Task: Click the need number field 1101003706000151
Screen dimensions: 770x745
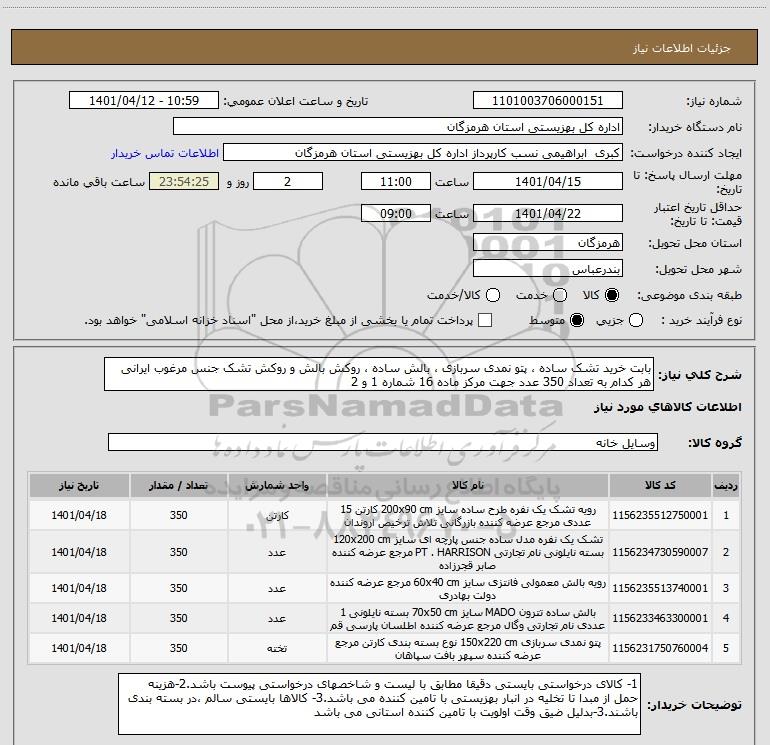Action: click(548, 101)
